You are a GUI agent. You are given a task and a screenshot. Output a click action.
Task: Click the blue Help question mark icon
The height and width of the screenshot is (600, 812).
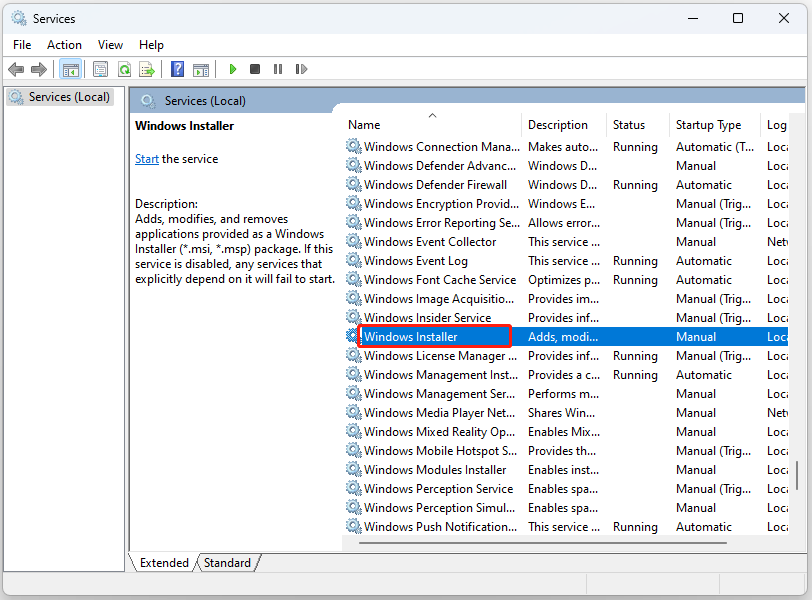click(177, 69)
